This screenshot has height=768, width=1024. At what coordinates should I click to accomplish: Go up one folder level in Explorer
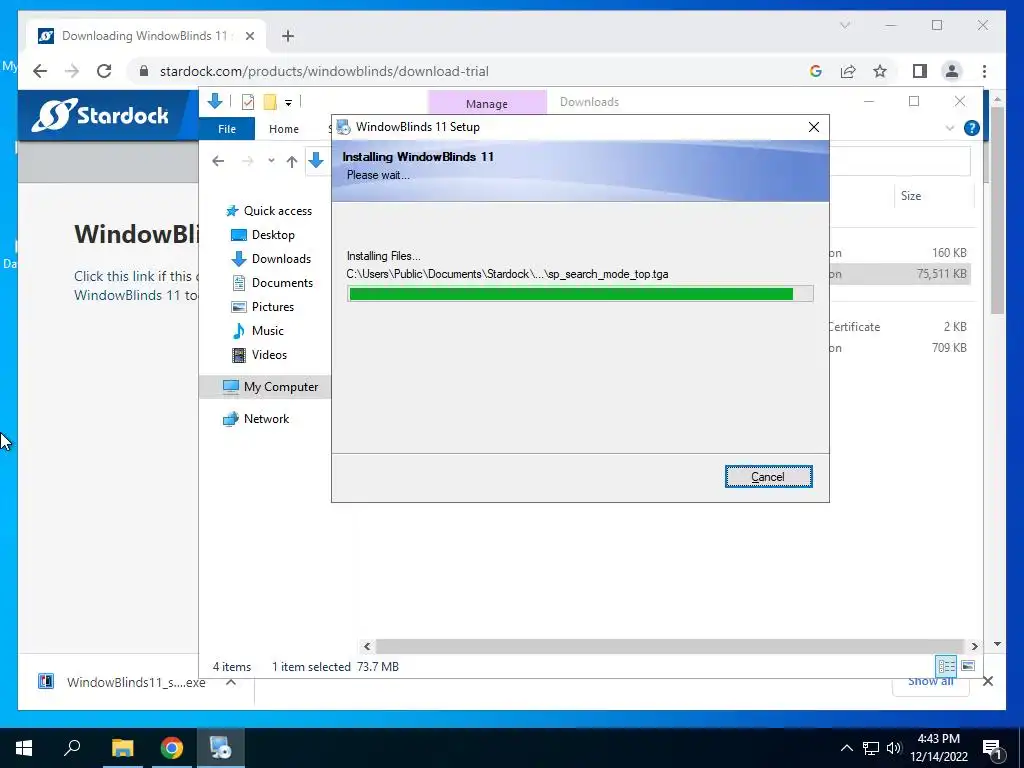pyautogui.click(x=292, y=161)
